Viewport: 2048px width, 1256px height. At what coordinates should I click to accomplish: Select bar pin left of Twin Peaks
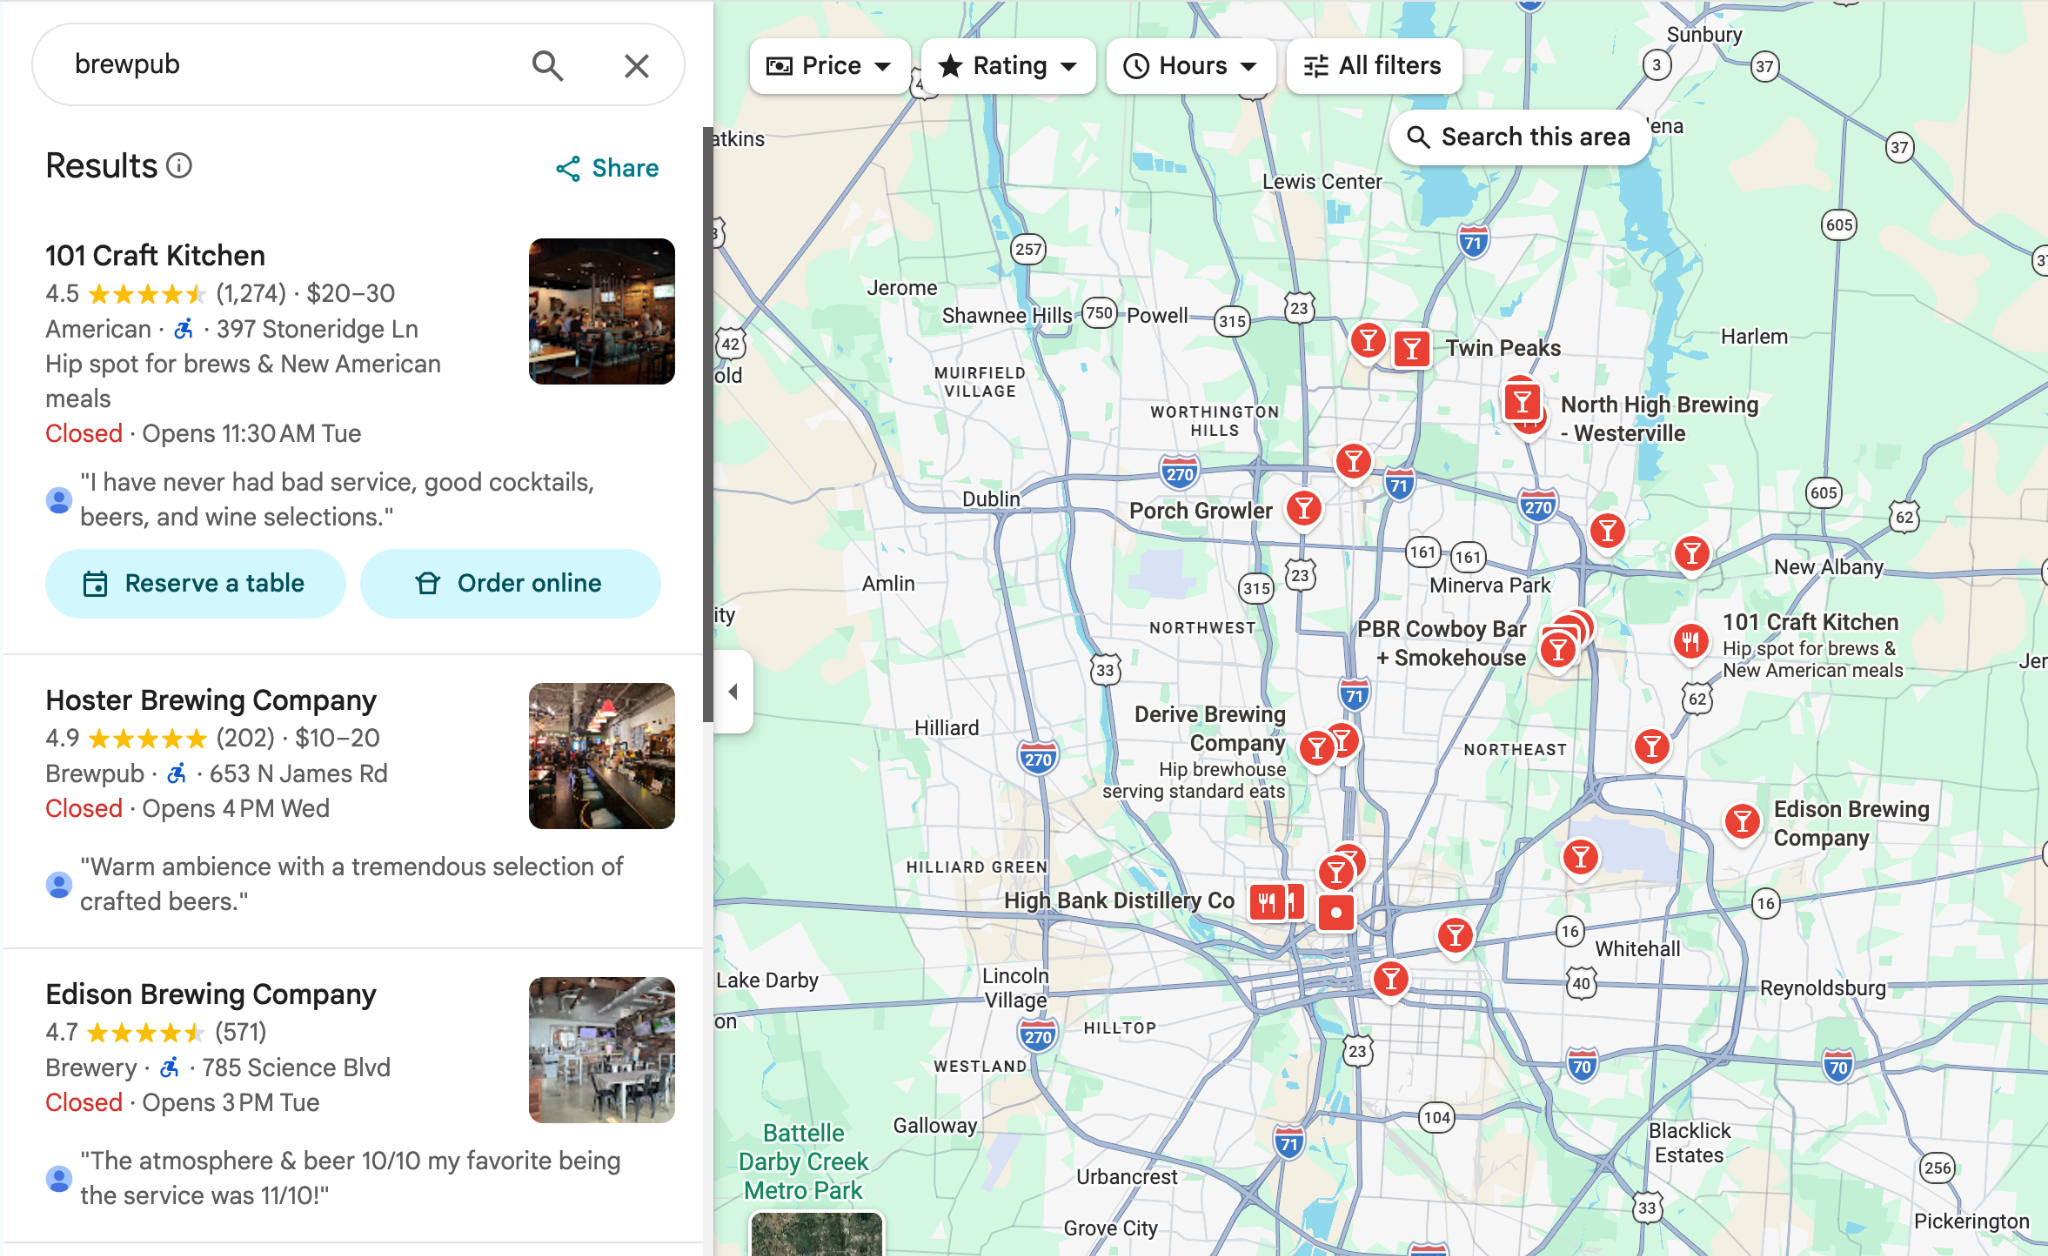coord(1367,341)
